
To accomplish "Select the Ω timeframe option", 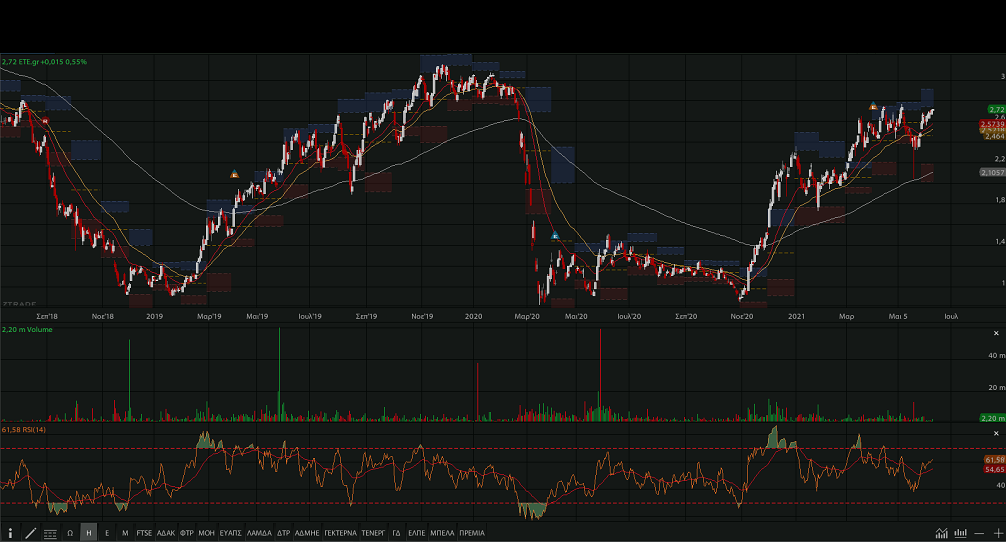I will [70, 534].
